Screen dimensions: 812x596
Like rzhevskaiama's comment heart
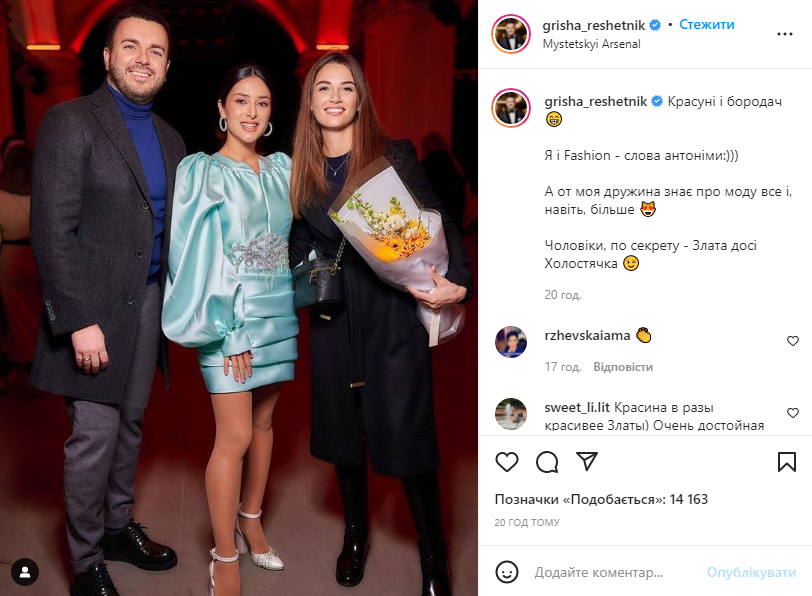[792, 341]
